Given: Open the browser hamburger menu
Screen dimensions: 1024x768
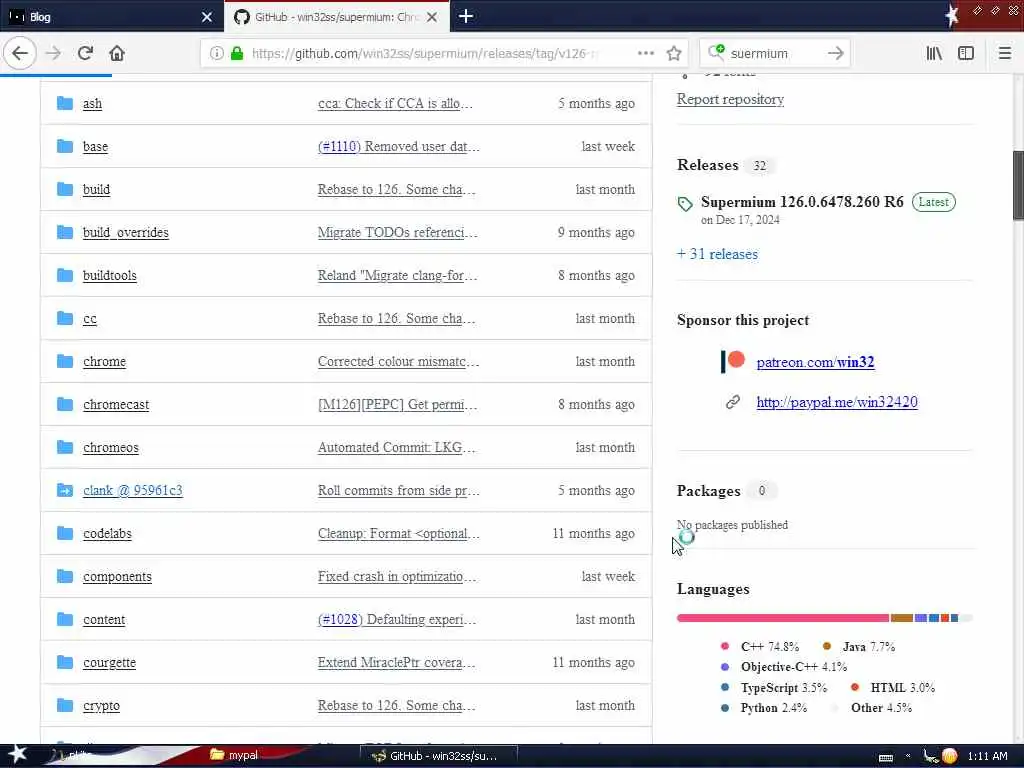Looking at the screenshot, I should click(1005, 53).
